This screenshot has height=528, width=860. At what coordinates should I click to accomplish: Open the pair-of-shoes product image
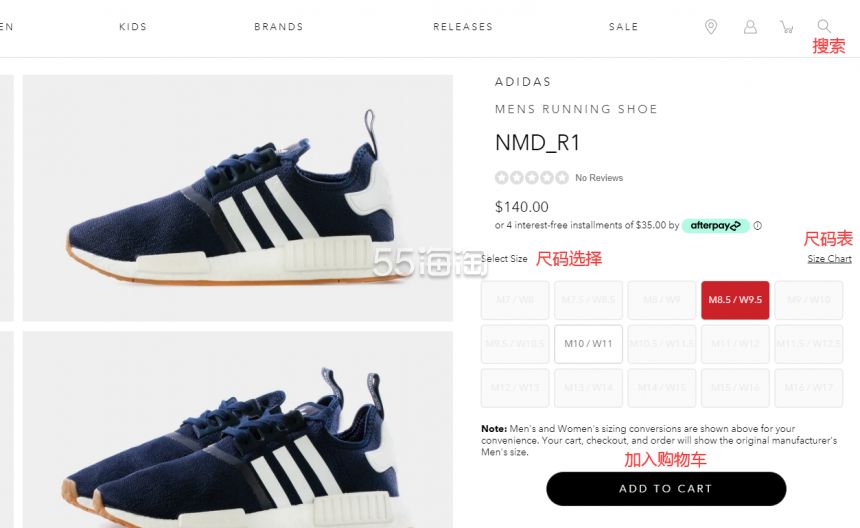(x=237, y=429)
